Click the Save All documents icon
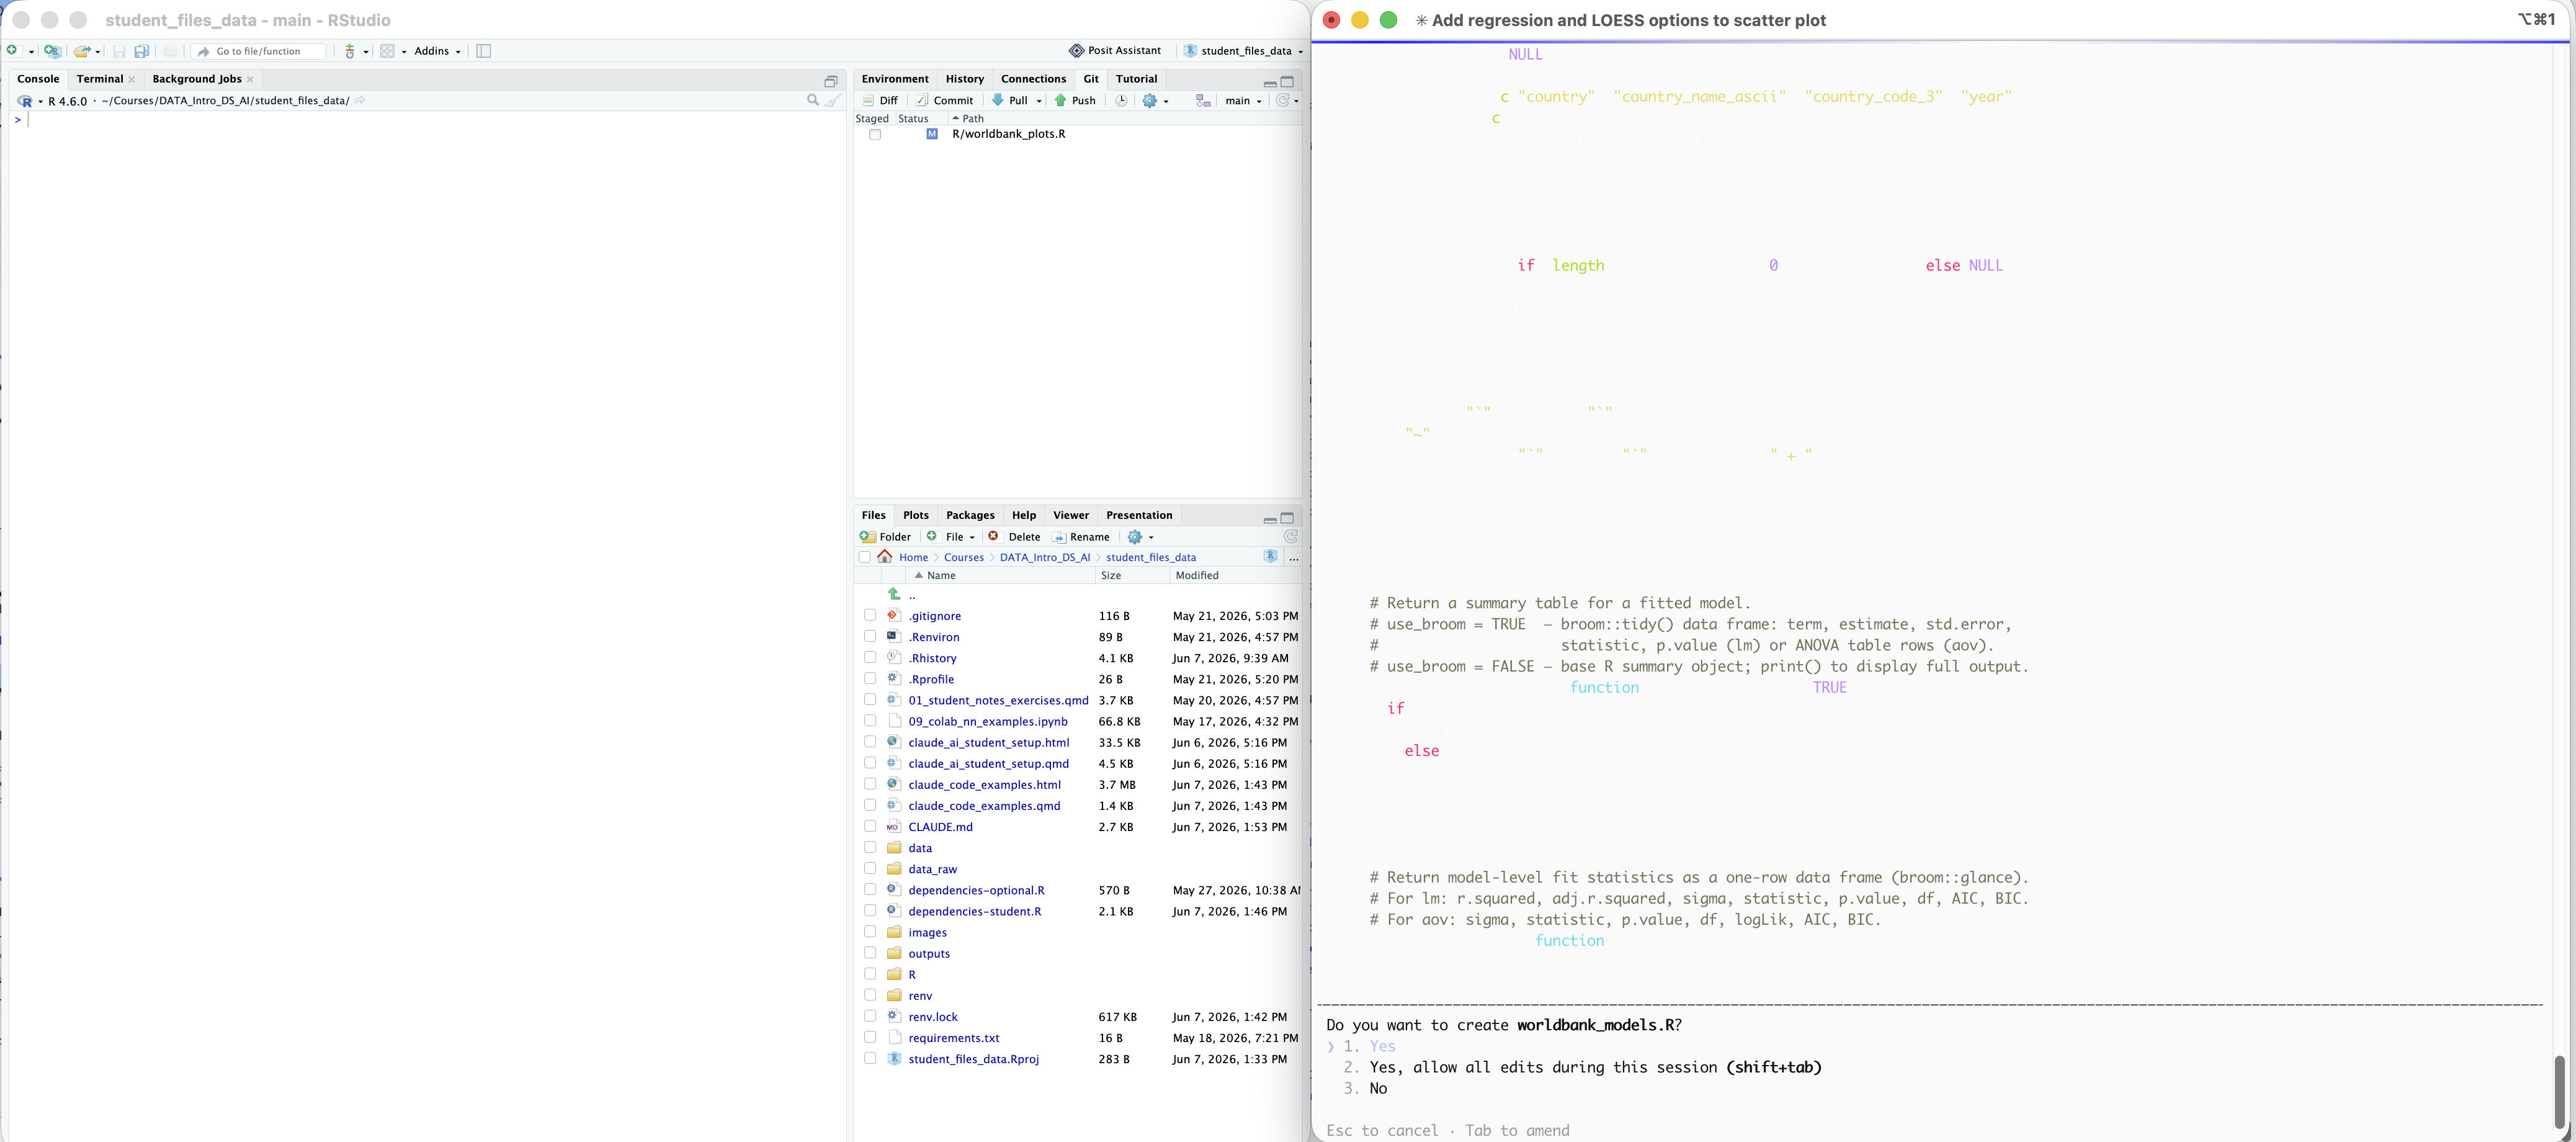Viewport: 2576px width, 1142px height. point(142,51)
